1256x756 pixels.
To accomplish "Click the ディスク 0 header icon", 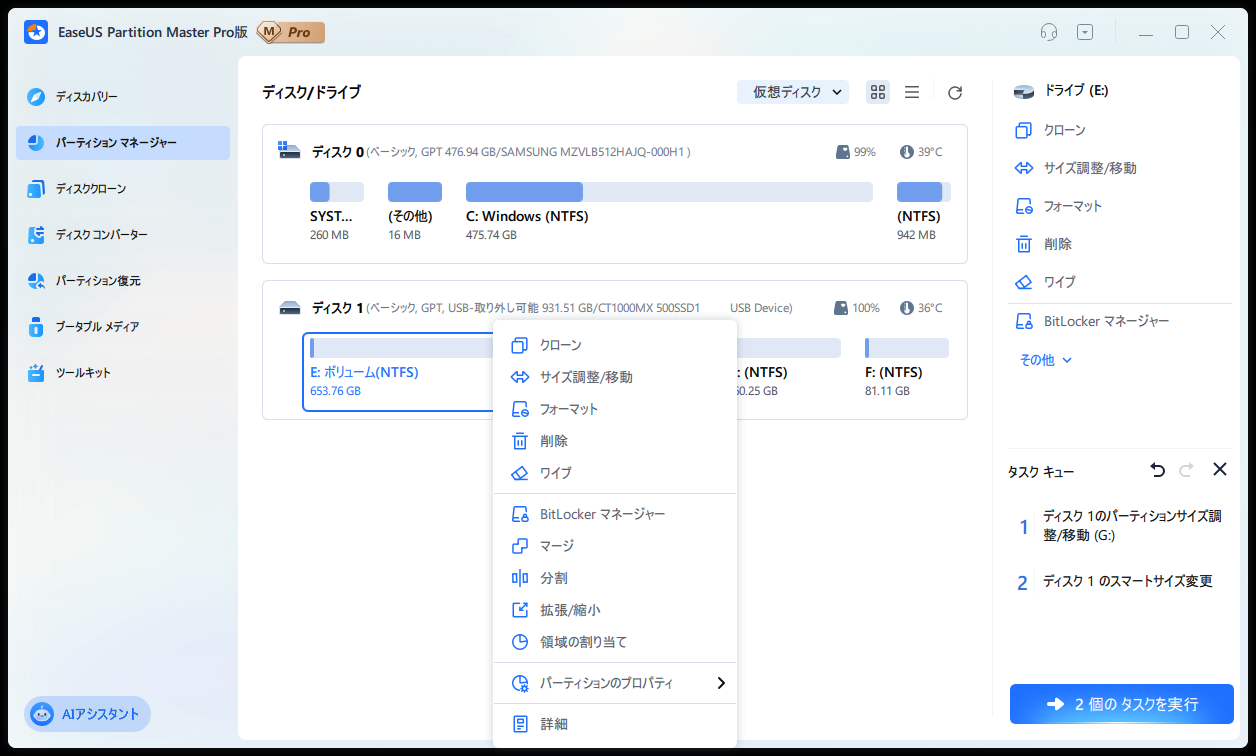I will 290,152.
